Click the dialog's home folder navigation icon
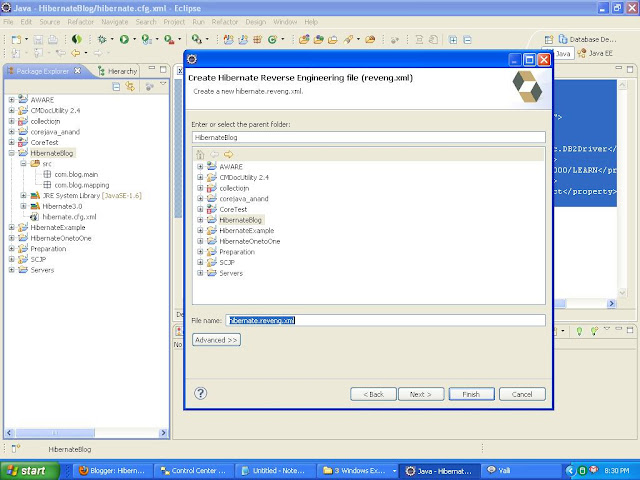Viewport: 640px width, 480px height. pos(200,154)
